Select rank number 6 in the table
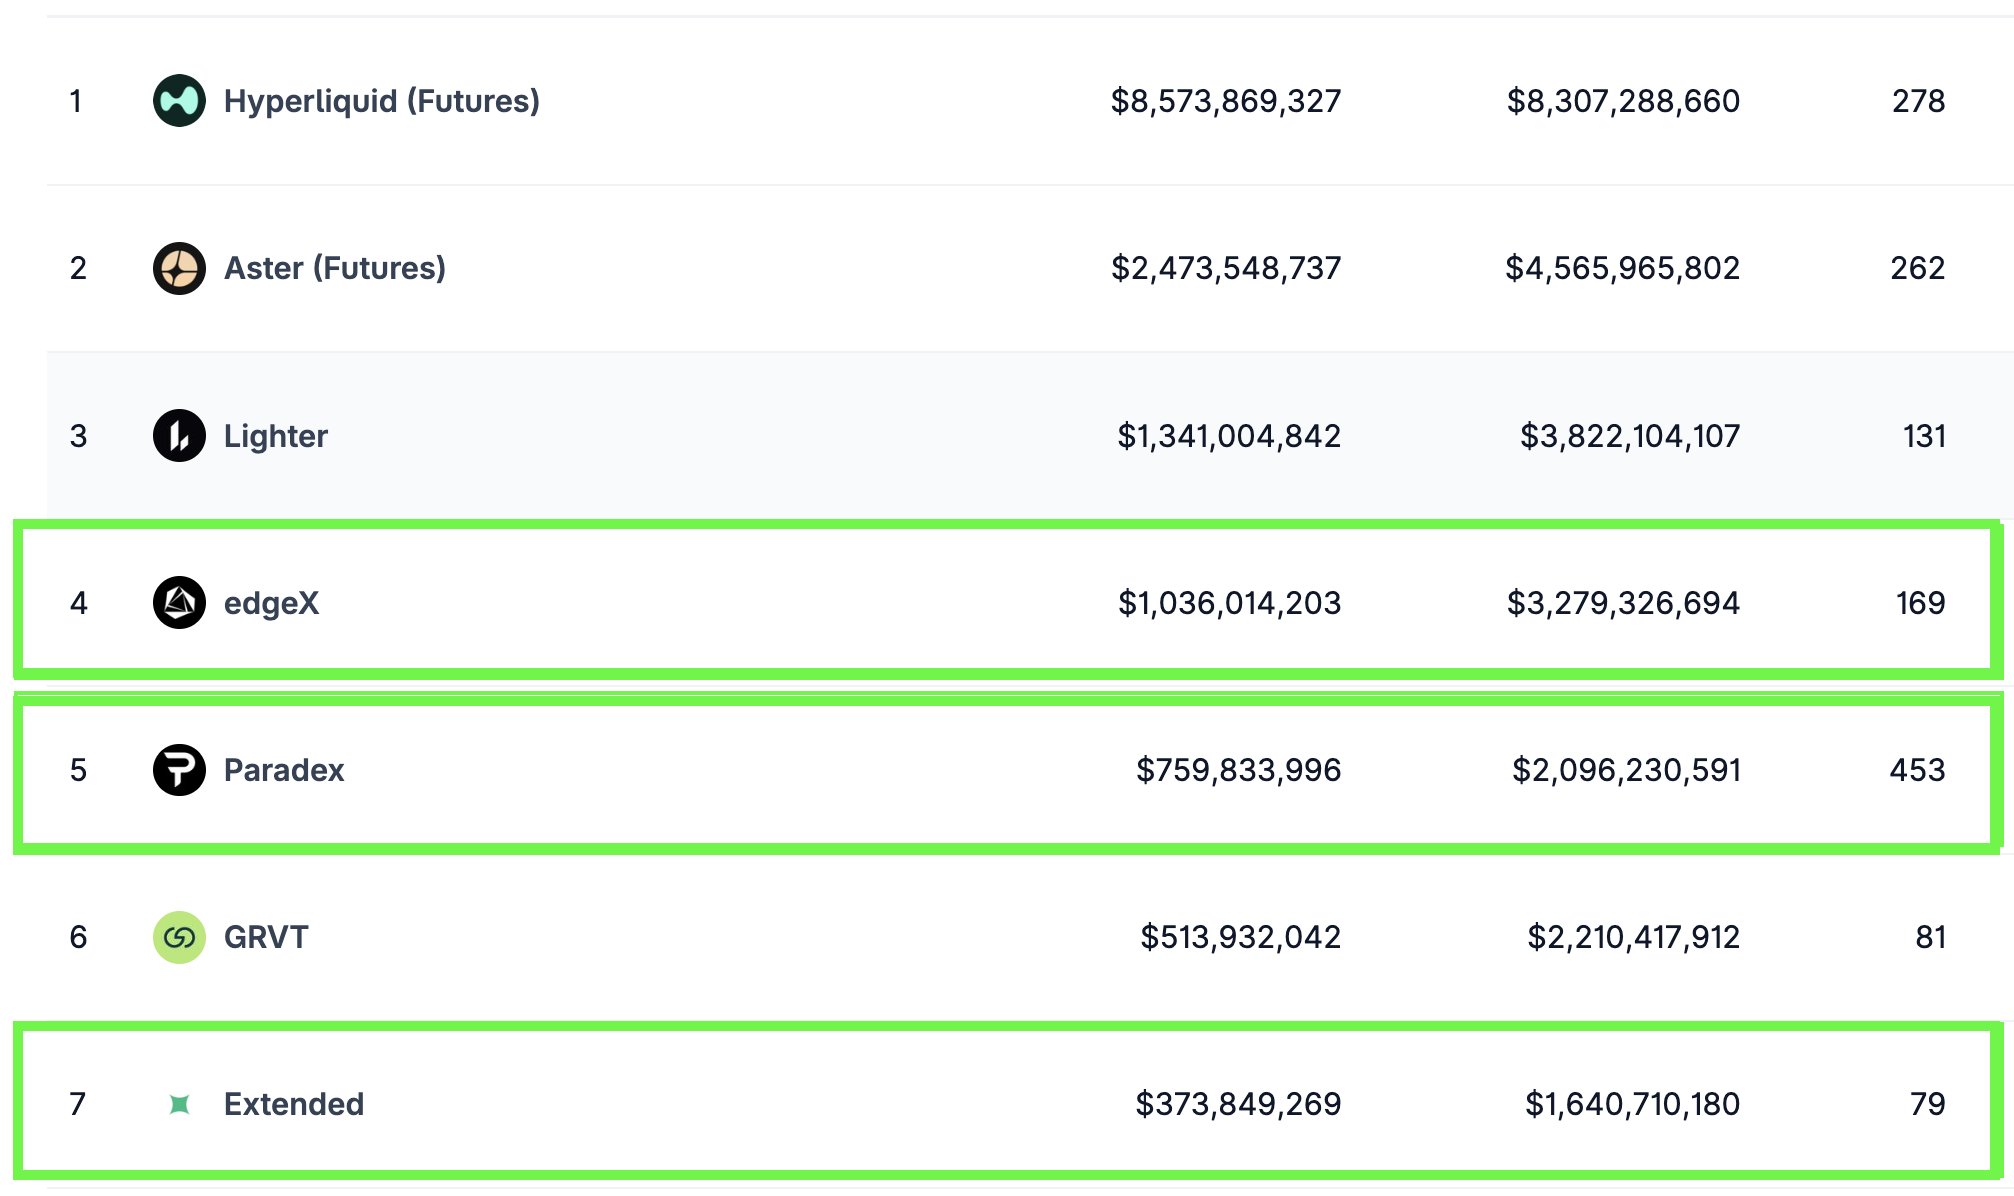The image size is (2014, 1196). pos(78,937)
